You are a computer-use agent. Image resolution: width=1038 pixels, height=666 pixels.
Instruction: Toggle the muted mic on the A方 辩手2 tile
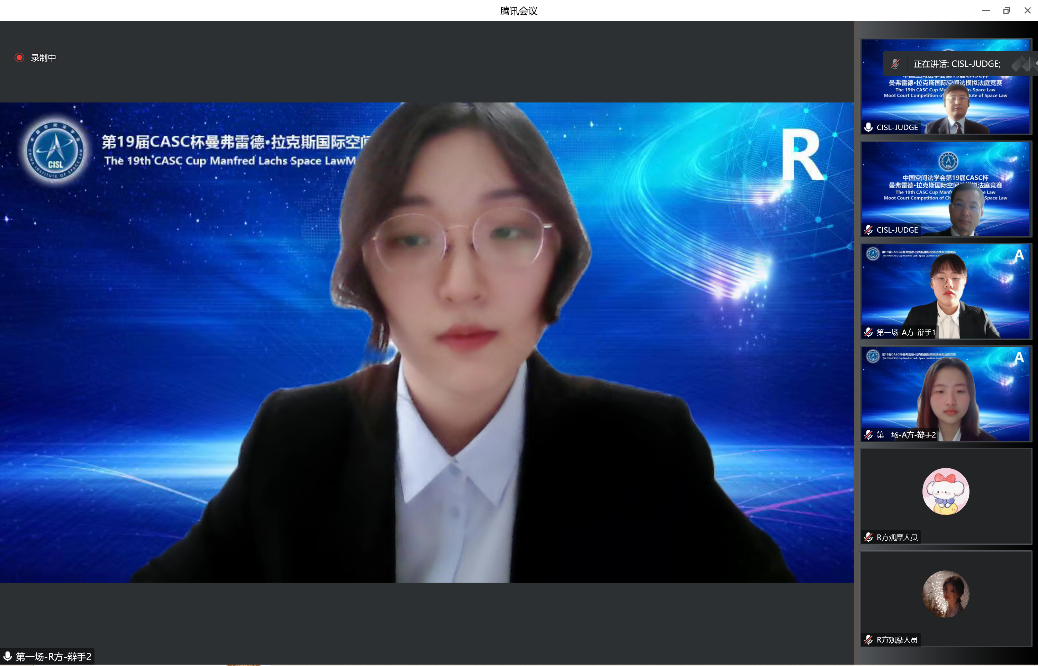pyautogui.click(x=869, y=435)
